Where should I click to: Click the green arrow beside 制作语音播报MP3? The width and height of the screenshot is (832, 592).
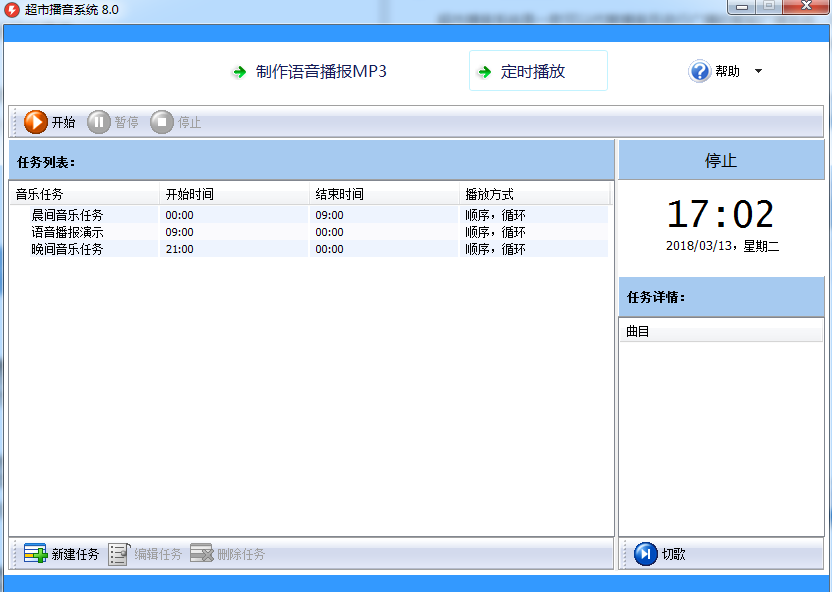[x=240, y=72]
